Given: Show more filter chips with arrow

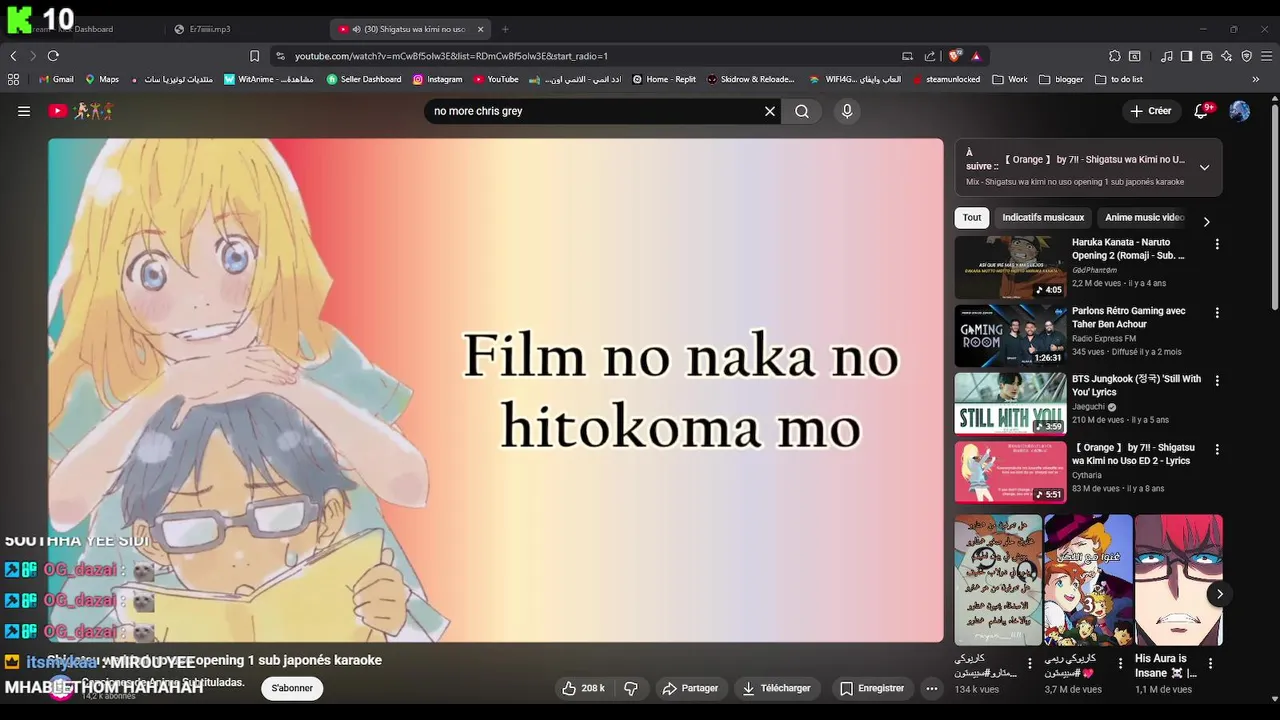Looking at the screenshot, I should [x=1206, y=222].
